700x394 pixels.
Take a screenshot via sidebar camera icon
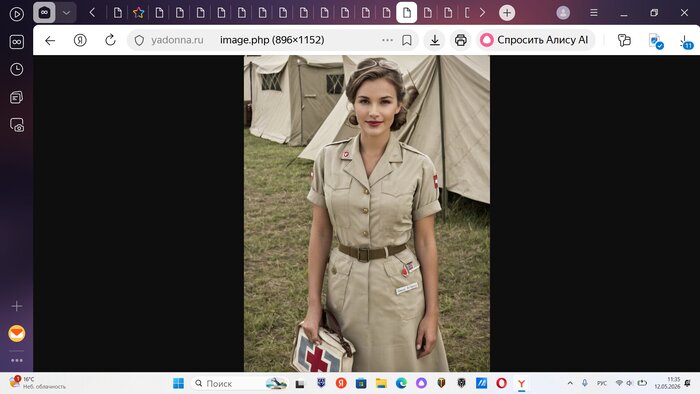(17, 125)
